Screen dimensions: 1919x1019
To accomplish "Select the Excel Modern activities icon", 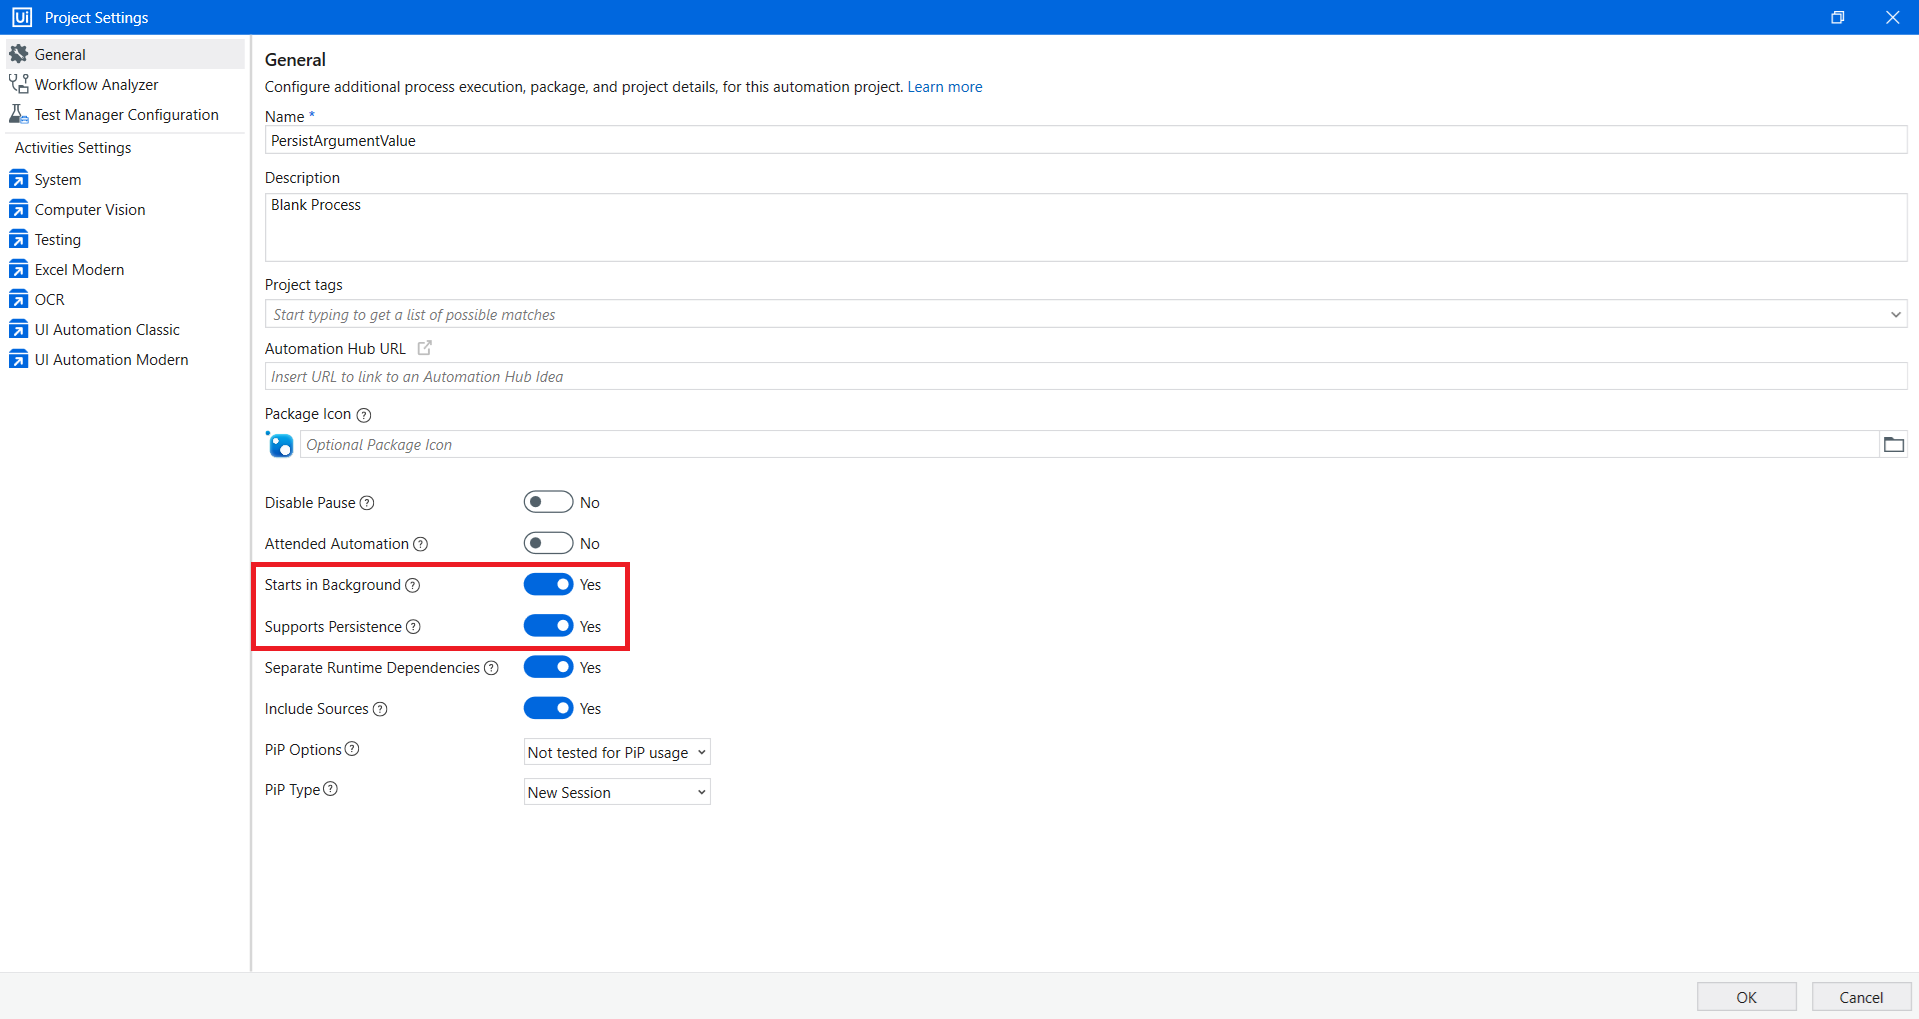I will (x=18, y=269).
